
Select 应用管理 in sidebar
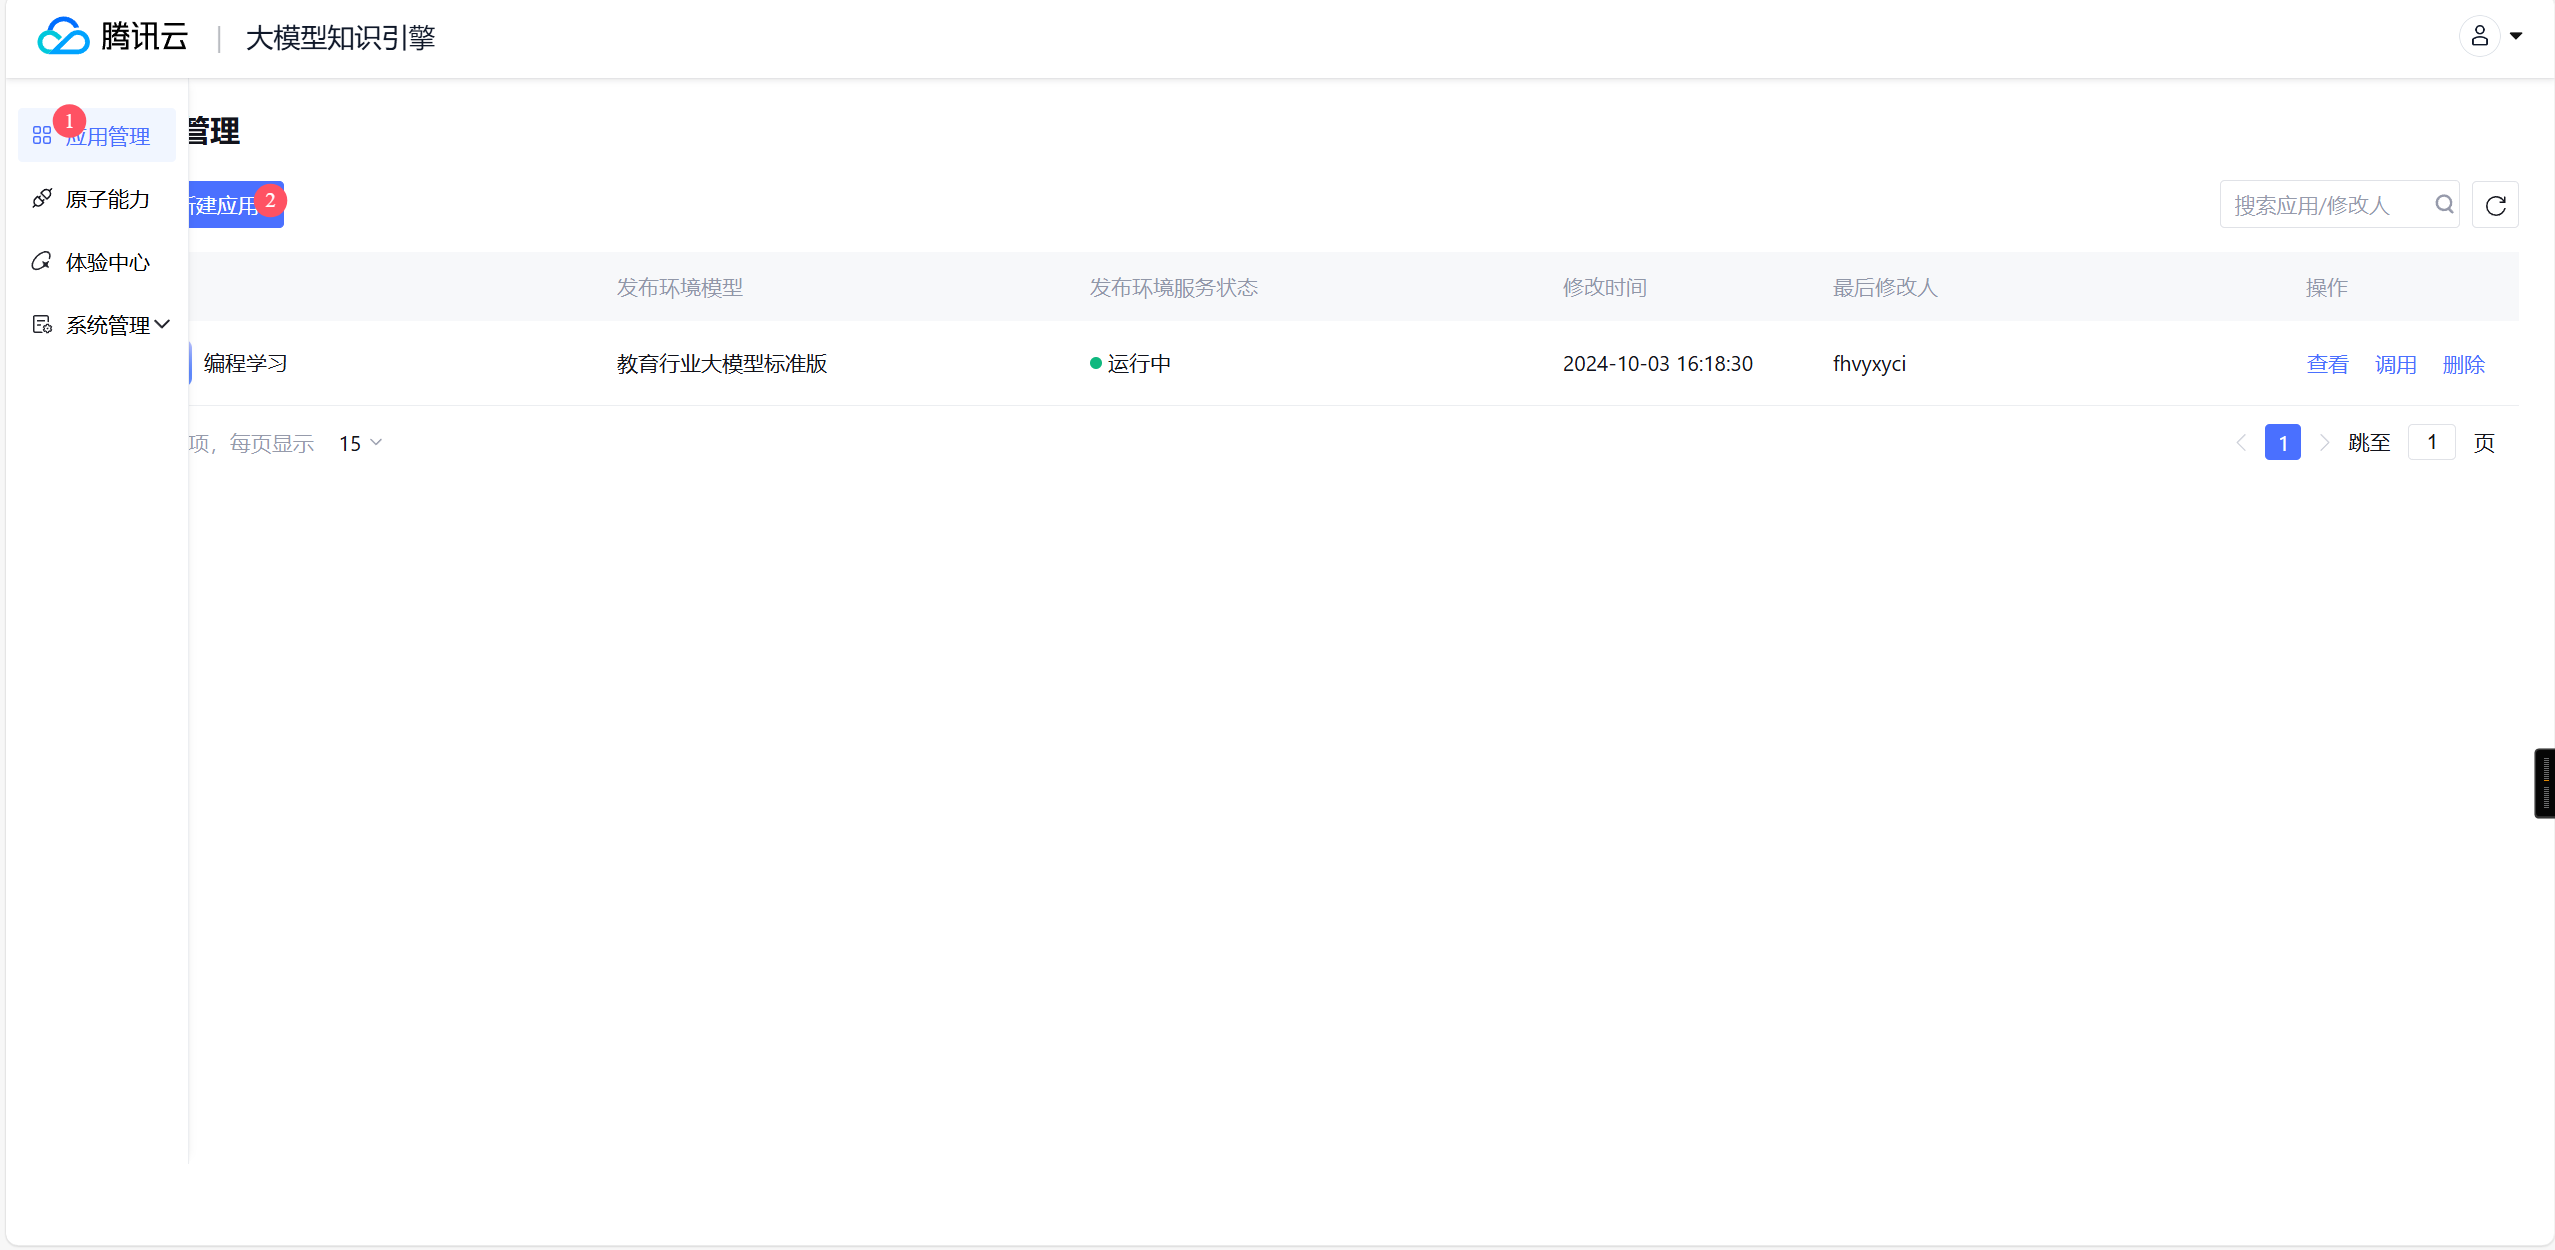point(97,135)
